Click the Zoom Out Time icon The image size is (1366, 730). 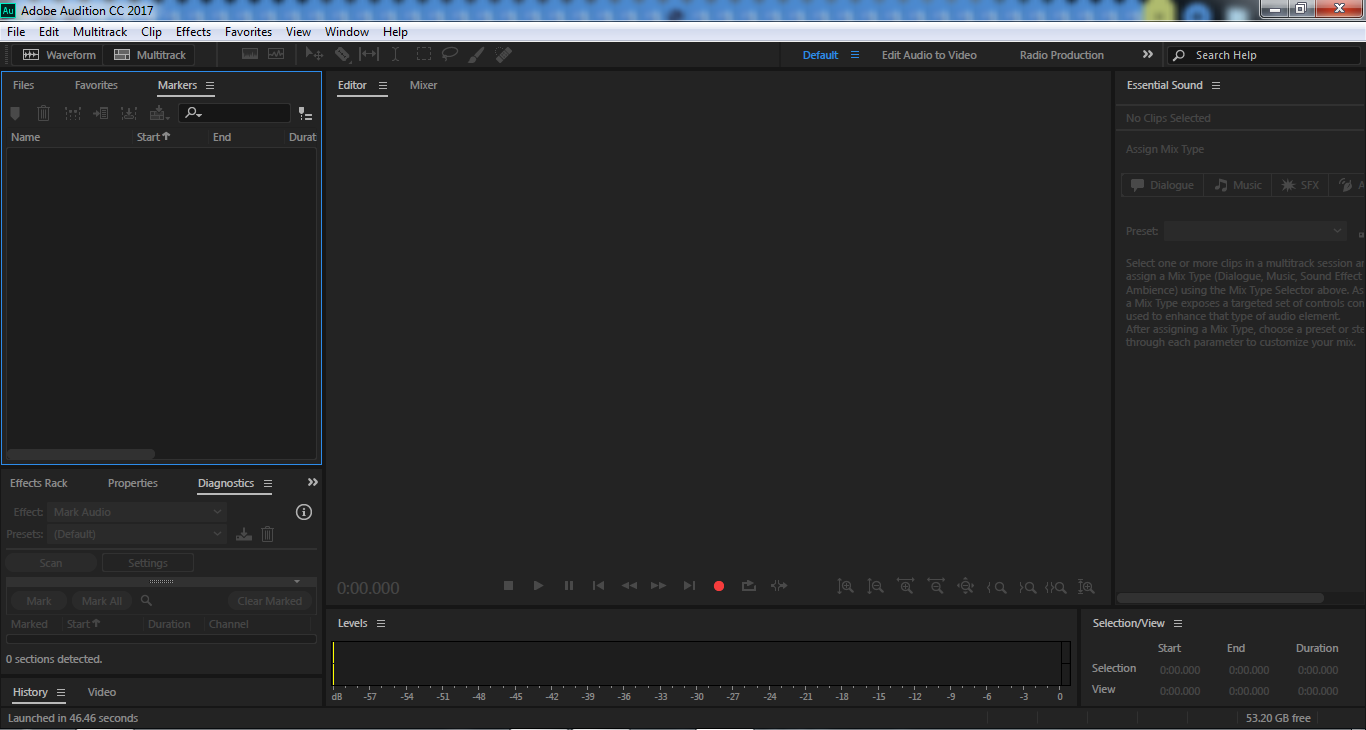(936, 587)
